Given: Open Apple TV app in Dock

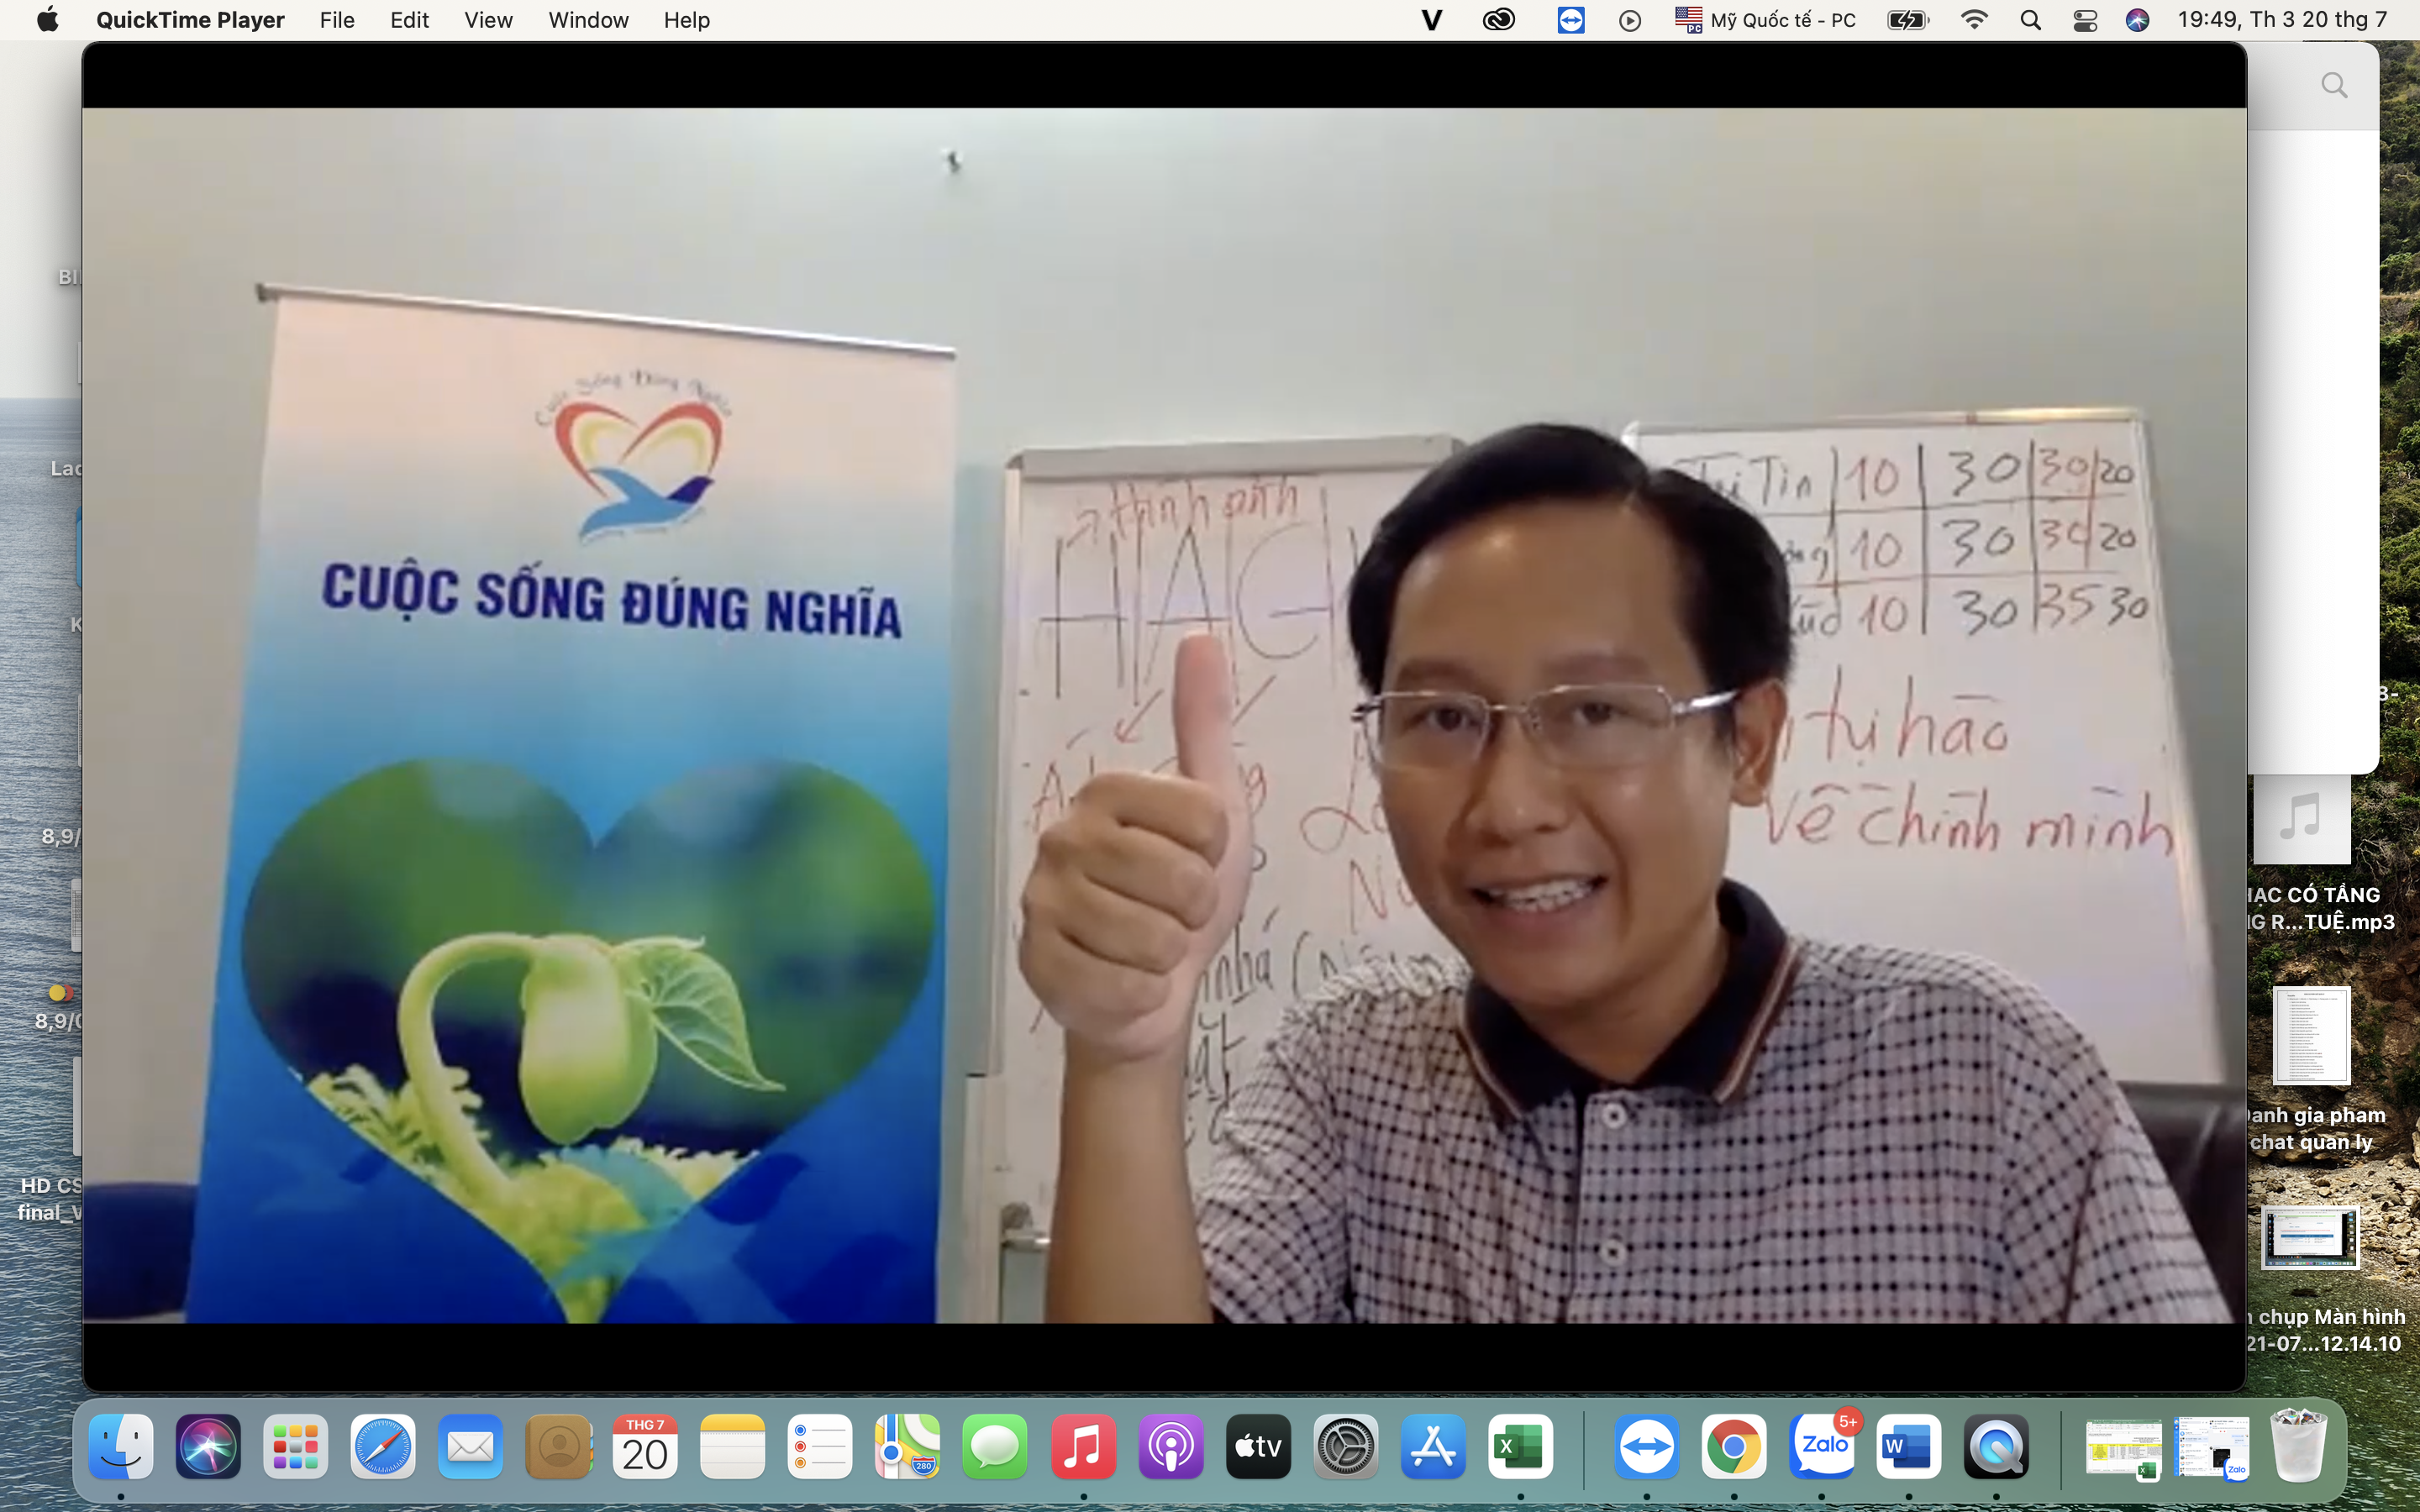Looking at the screenshot, I should pyautogui.click(x=1258, y=1447).
